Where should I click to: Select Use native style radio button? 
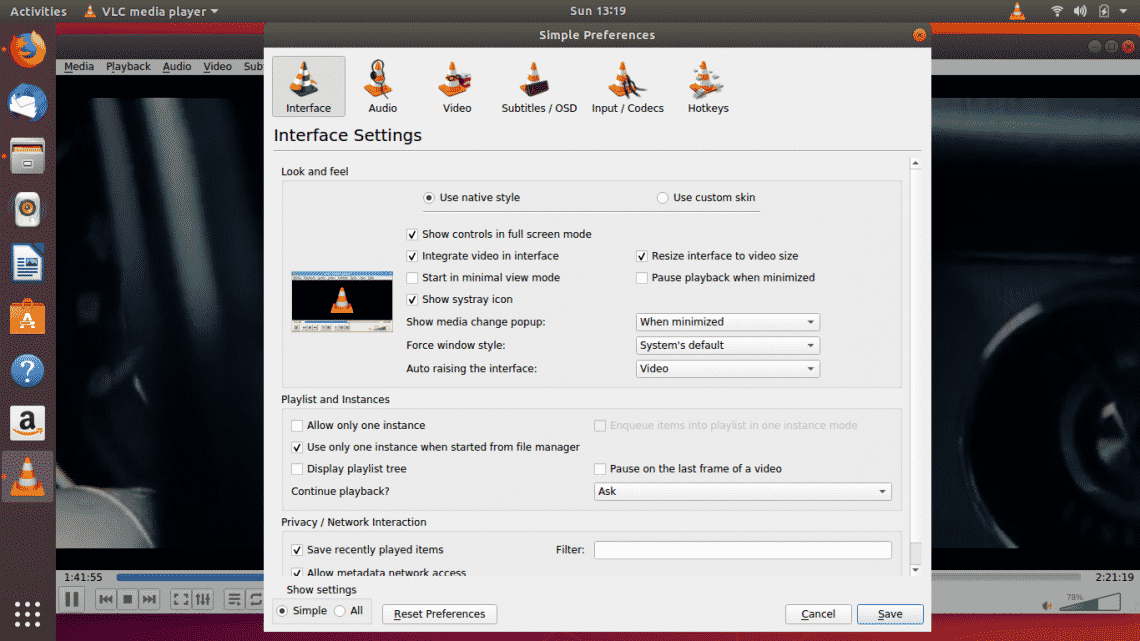coord(429,198)
